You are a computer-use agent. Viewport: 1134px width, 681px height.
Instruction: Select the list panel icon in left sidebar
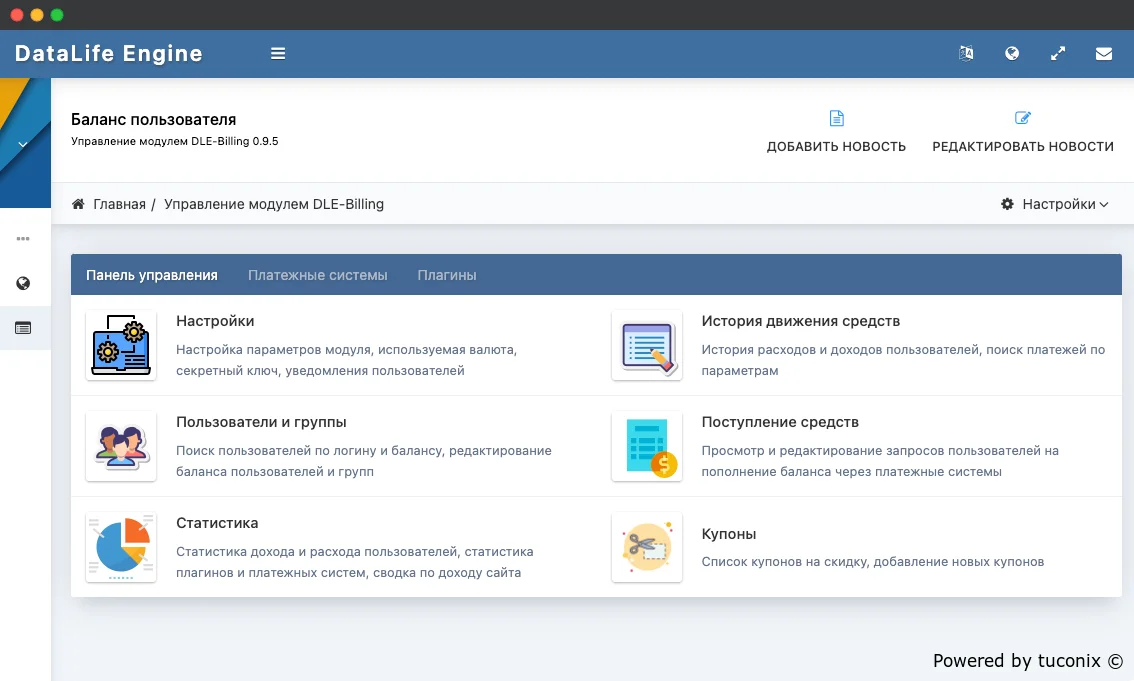(x=23, y=328)
